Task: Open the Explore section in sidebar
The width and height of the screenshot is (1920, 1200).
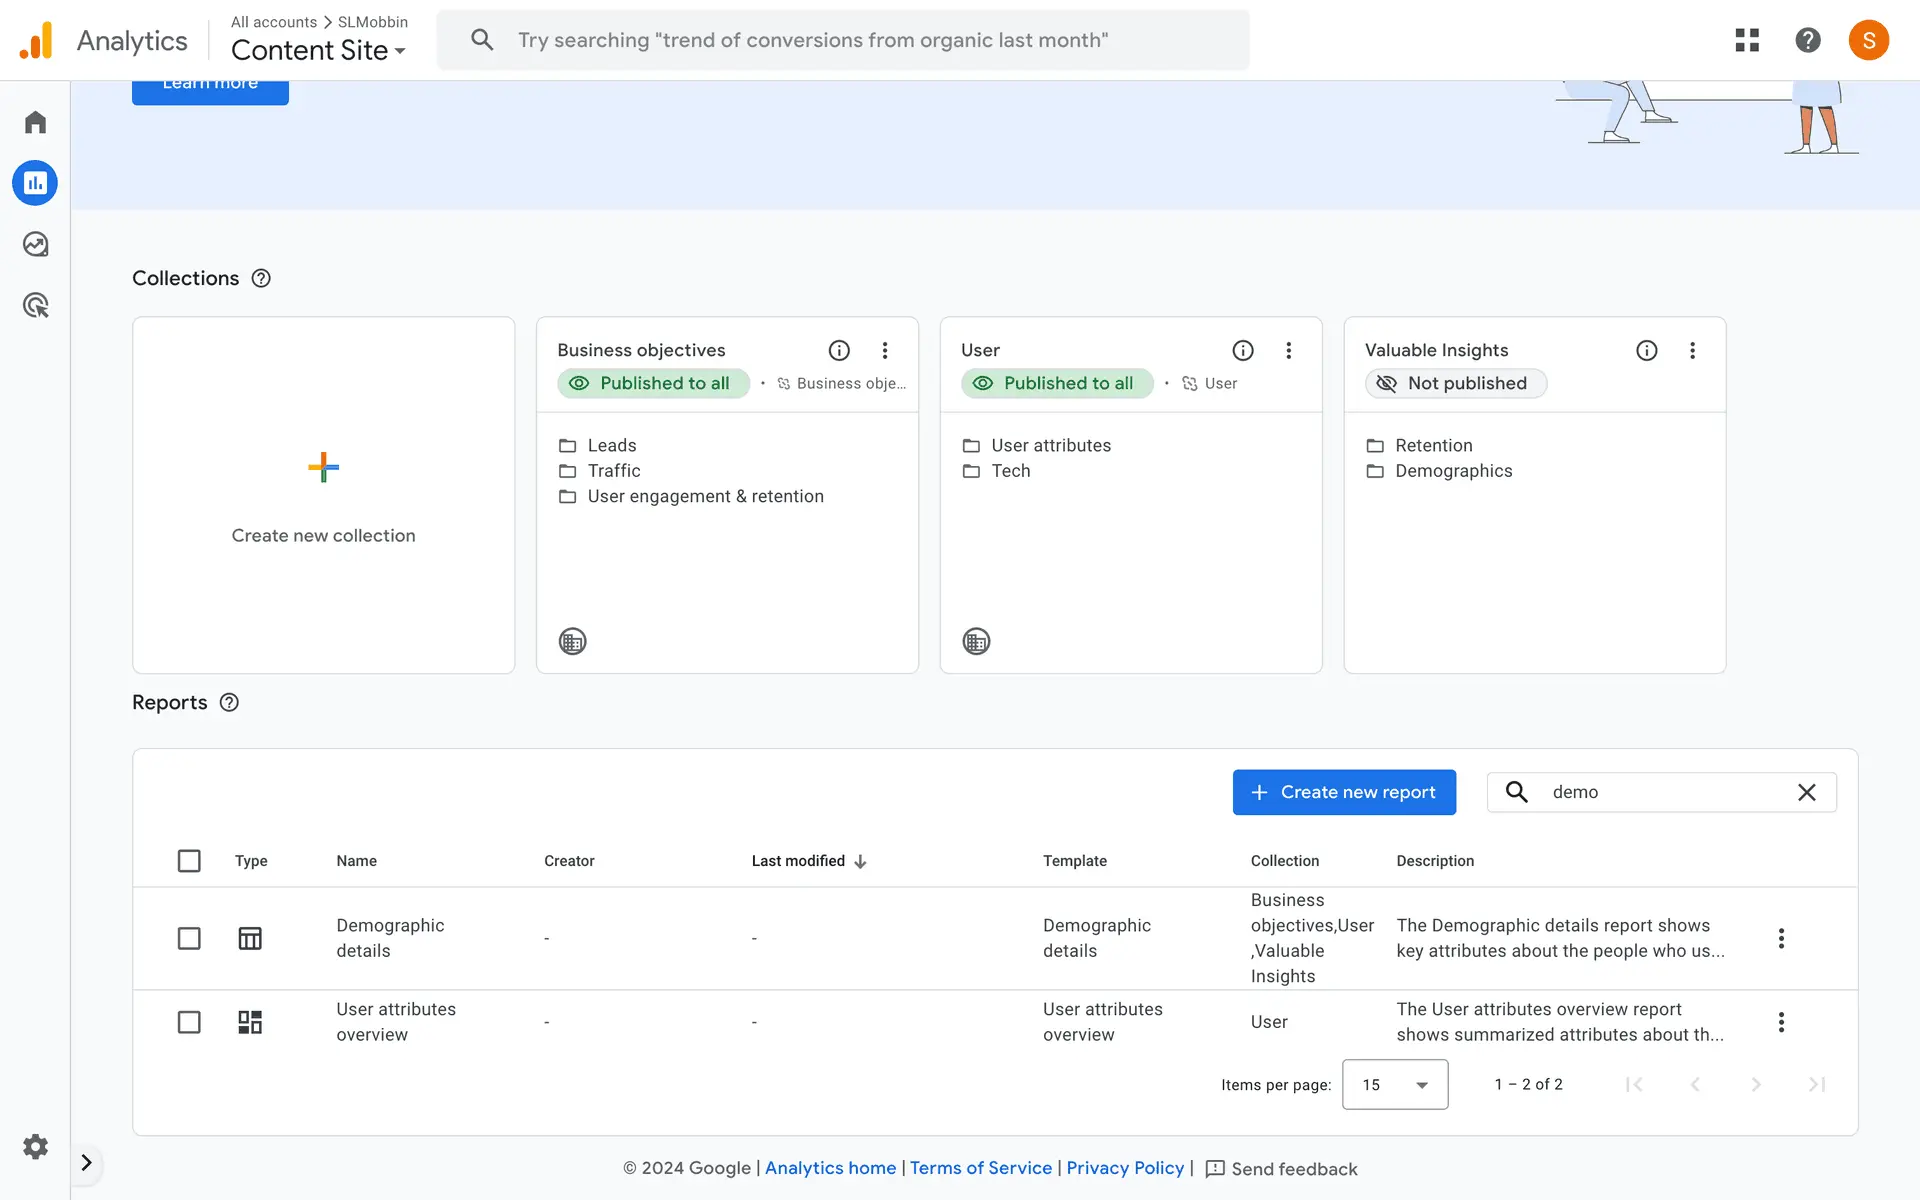Action: pyautogui.click(x=35, y=244)
